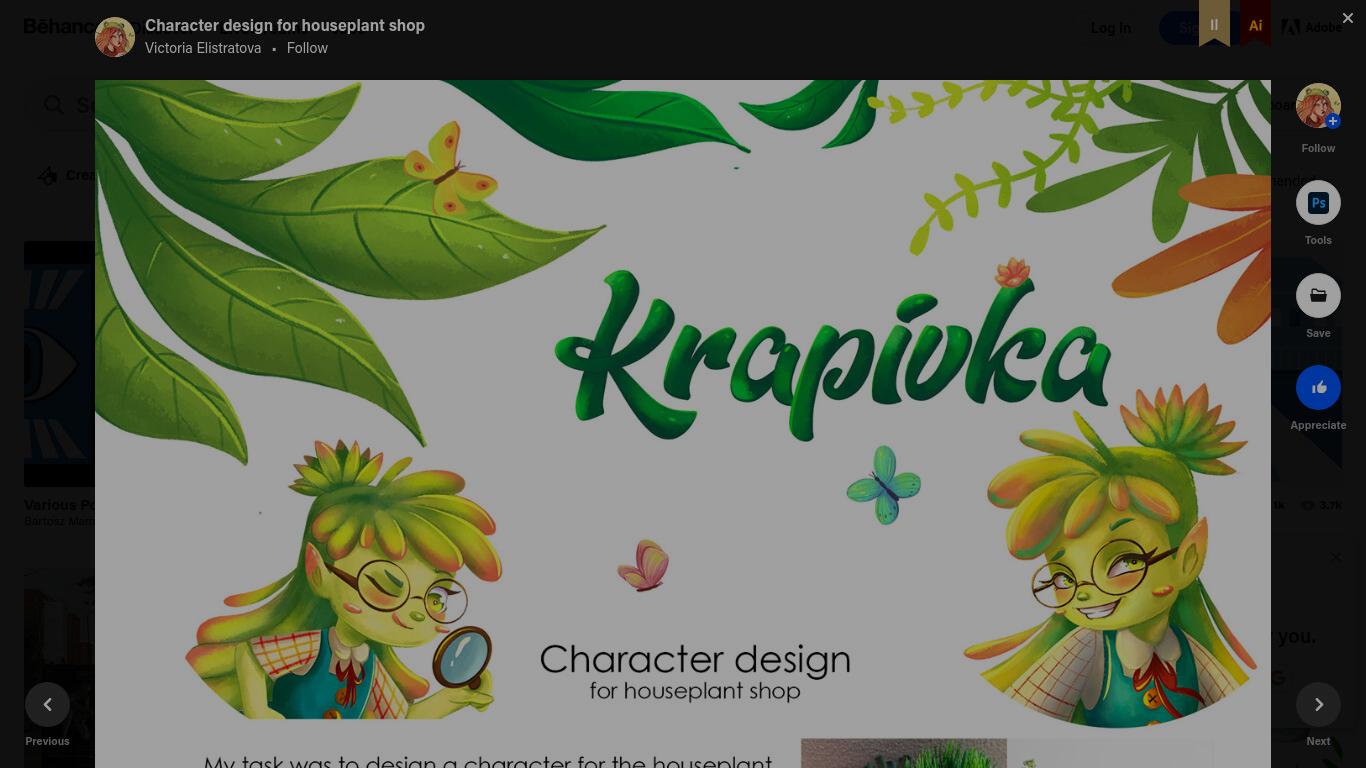The image size is (1366, 768).
Task: Click the gold featured ribbon badge
Action: 1214,23
